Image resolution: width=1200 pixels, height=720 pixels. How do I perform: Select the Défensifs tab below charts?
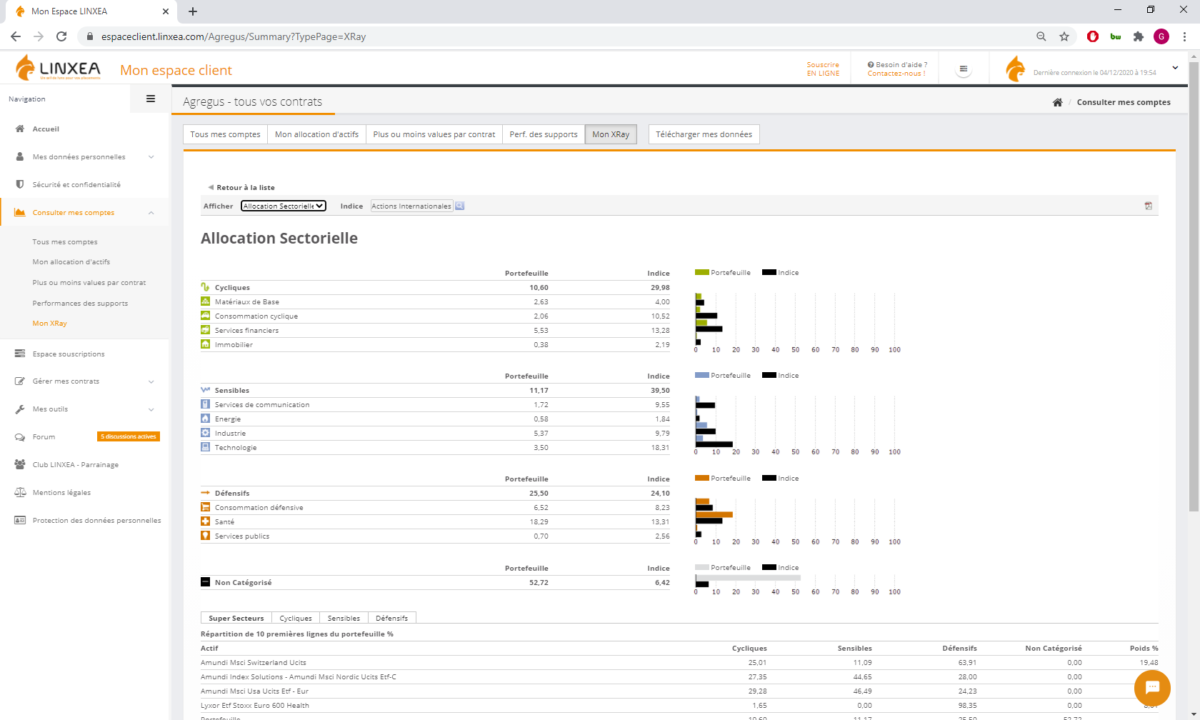point(392,618)
